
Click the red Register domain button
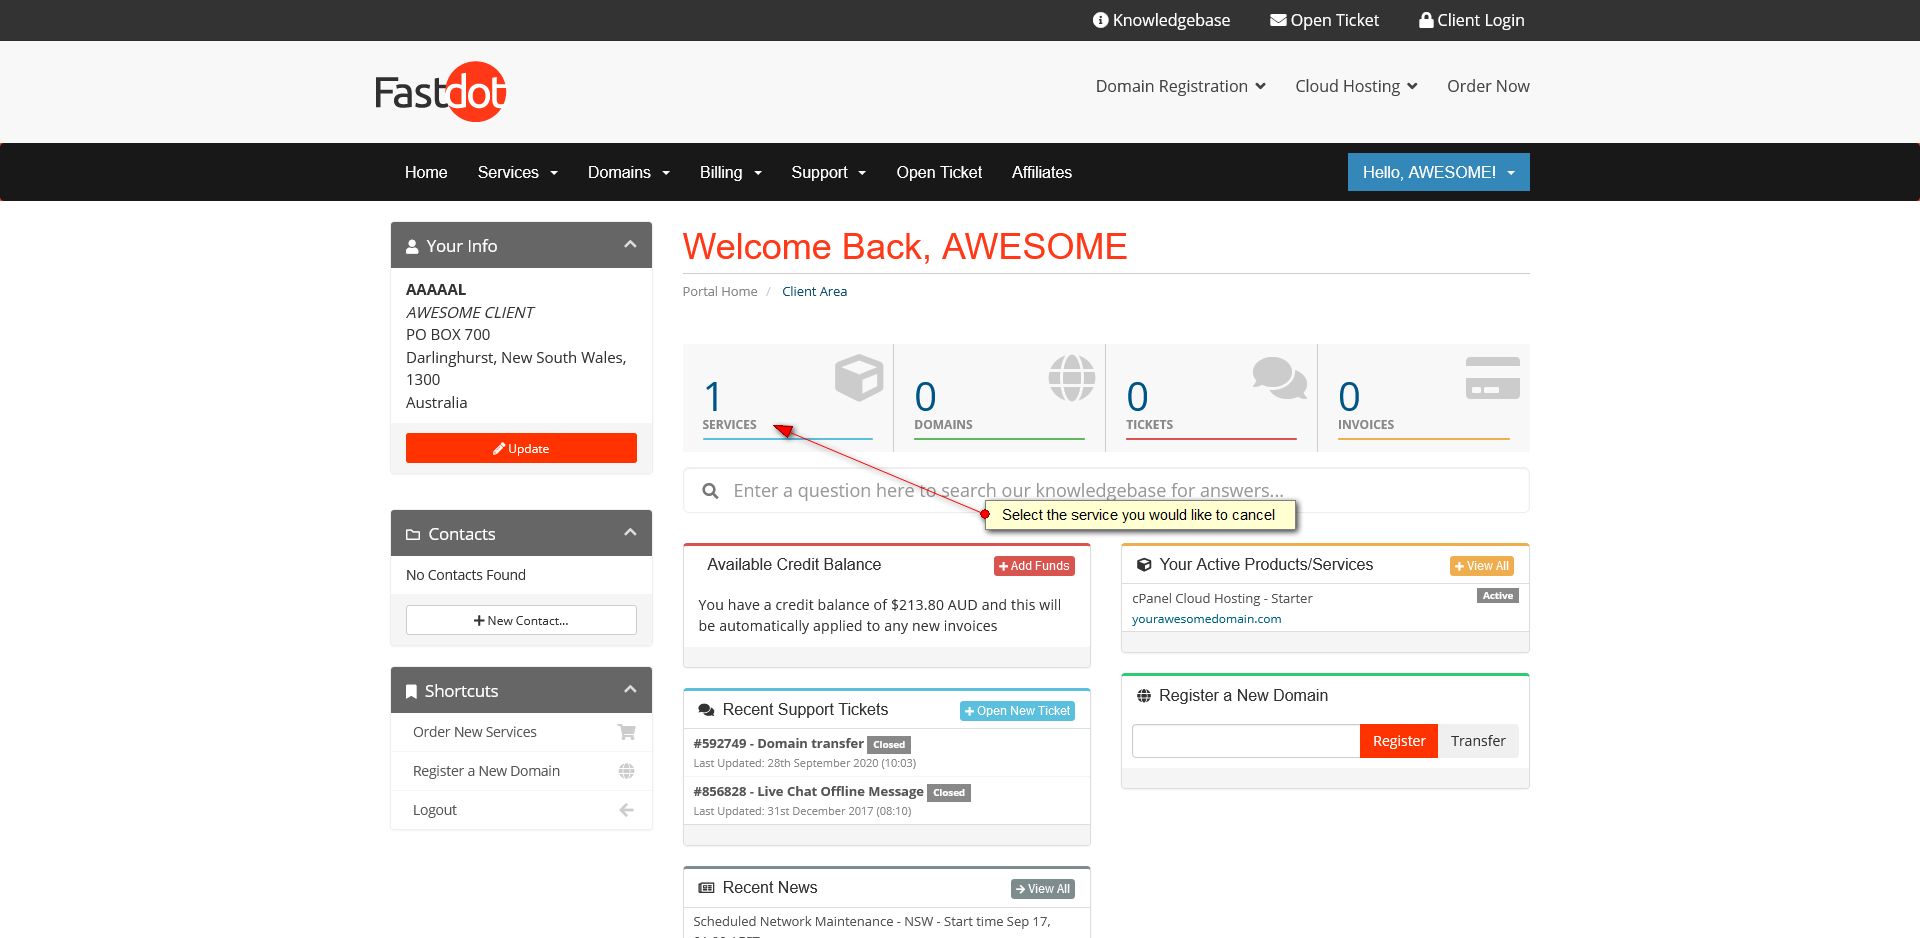click(1399, 741)
